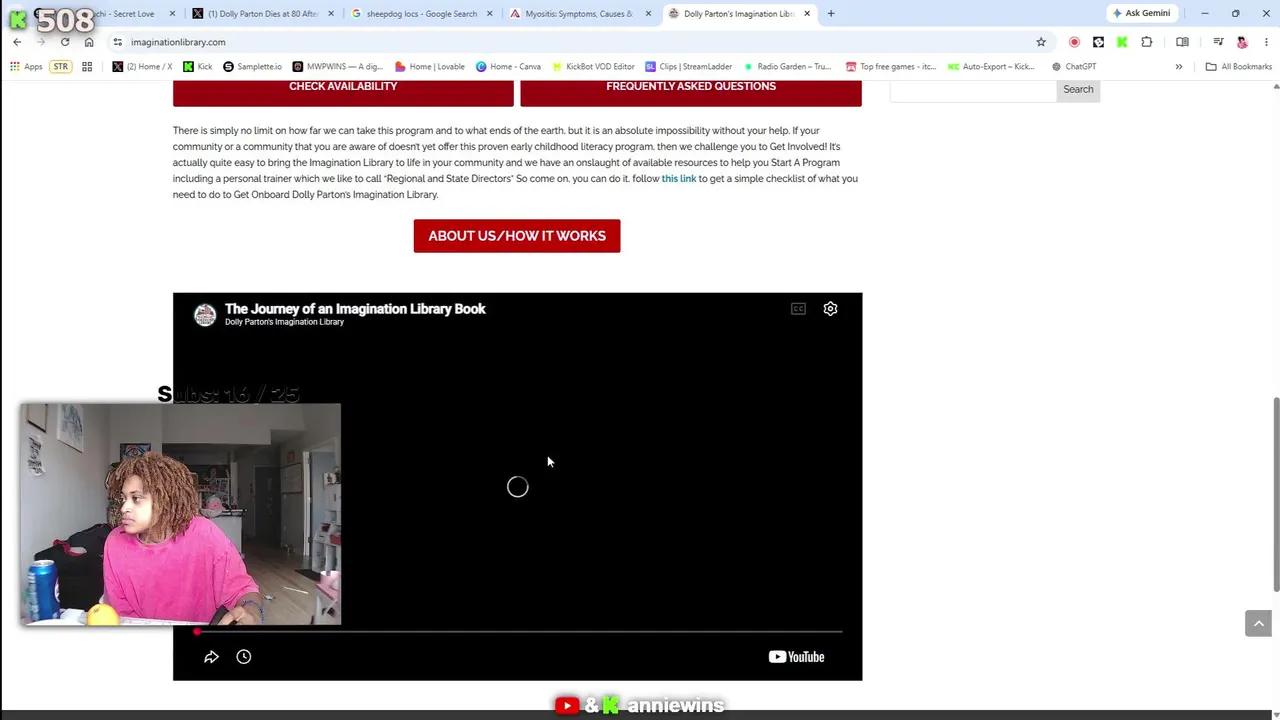Open the STR bookmark folder
This screenshot has width=1280, height=720.
[x=61, y=67]
